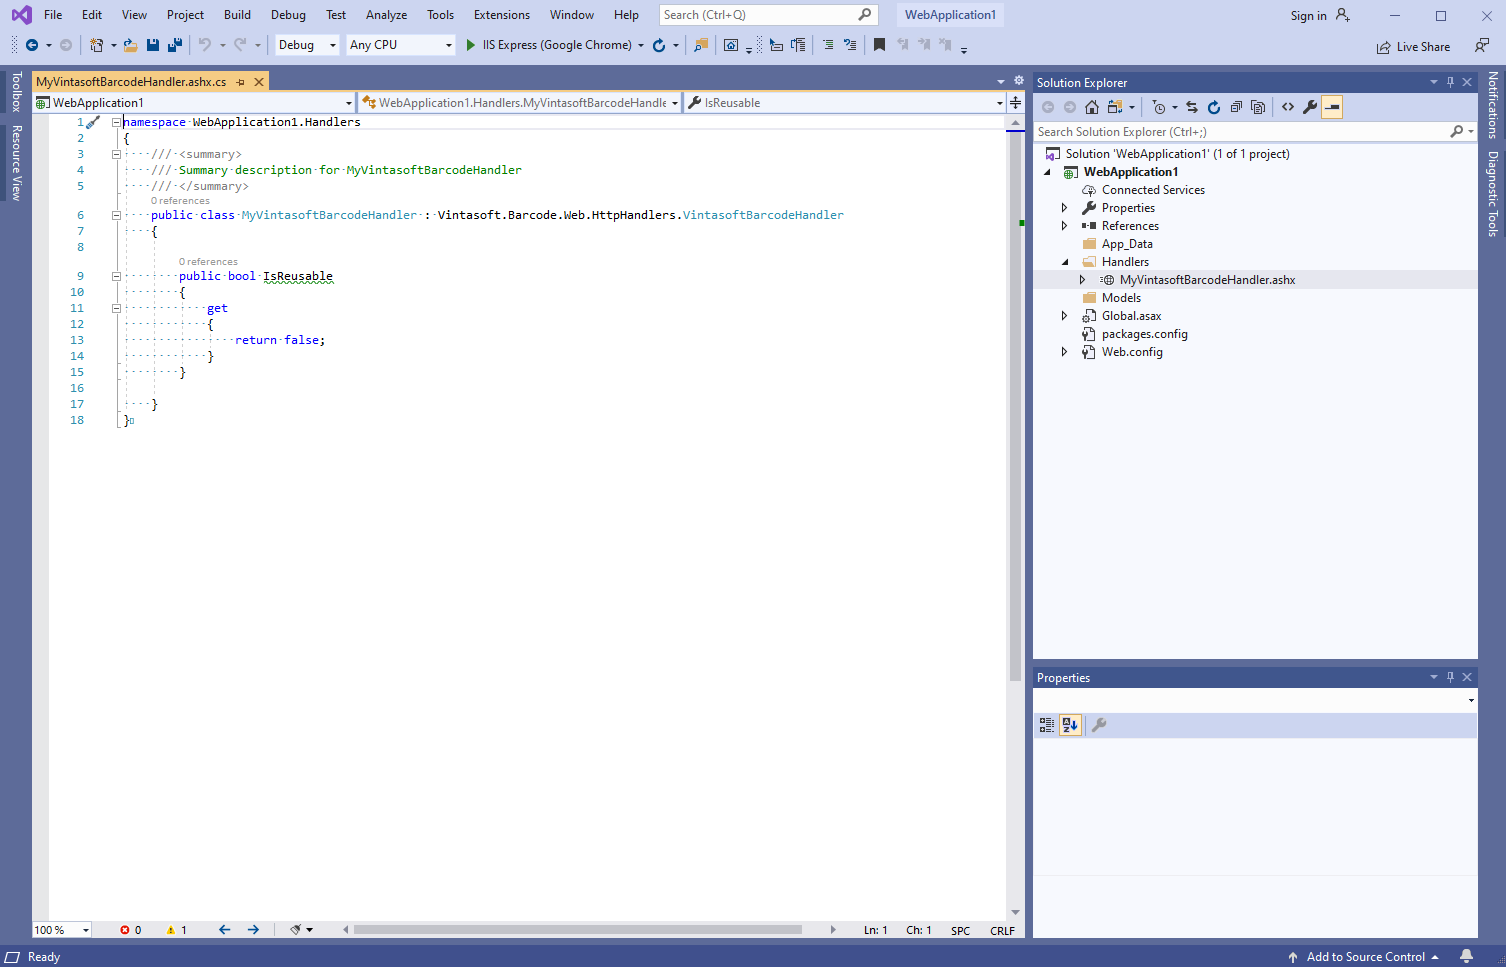1506x967 pixels.
Task: Start debugging with the green play icon
Action: (x=470, y=45)
